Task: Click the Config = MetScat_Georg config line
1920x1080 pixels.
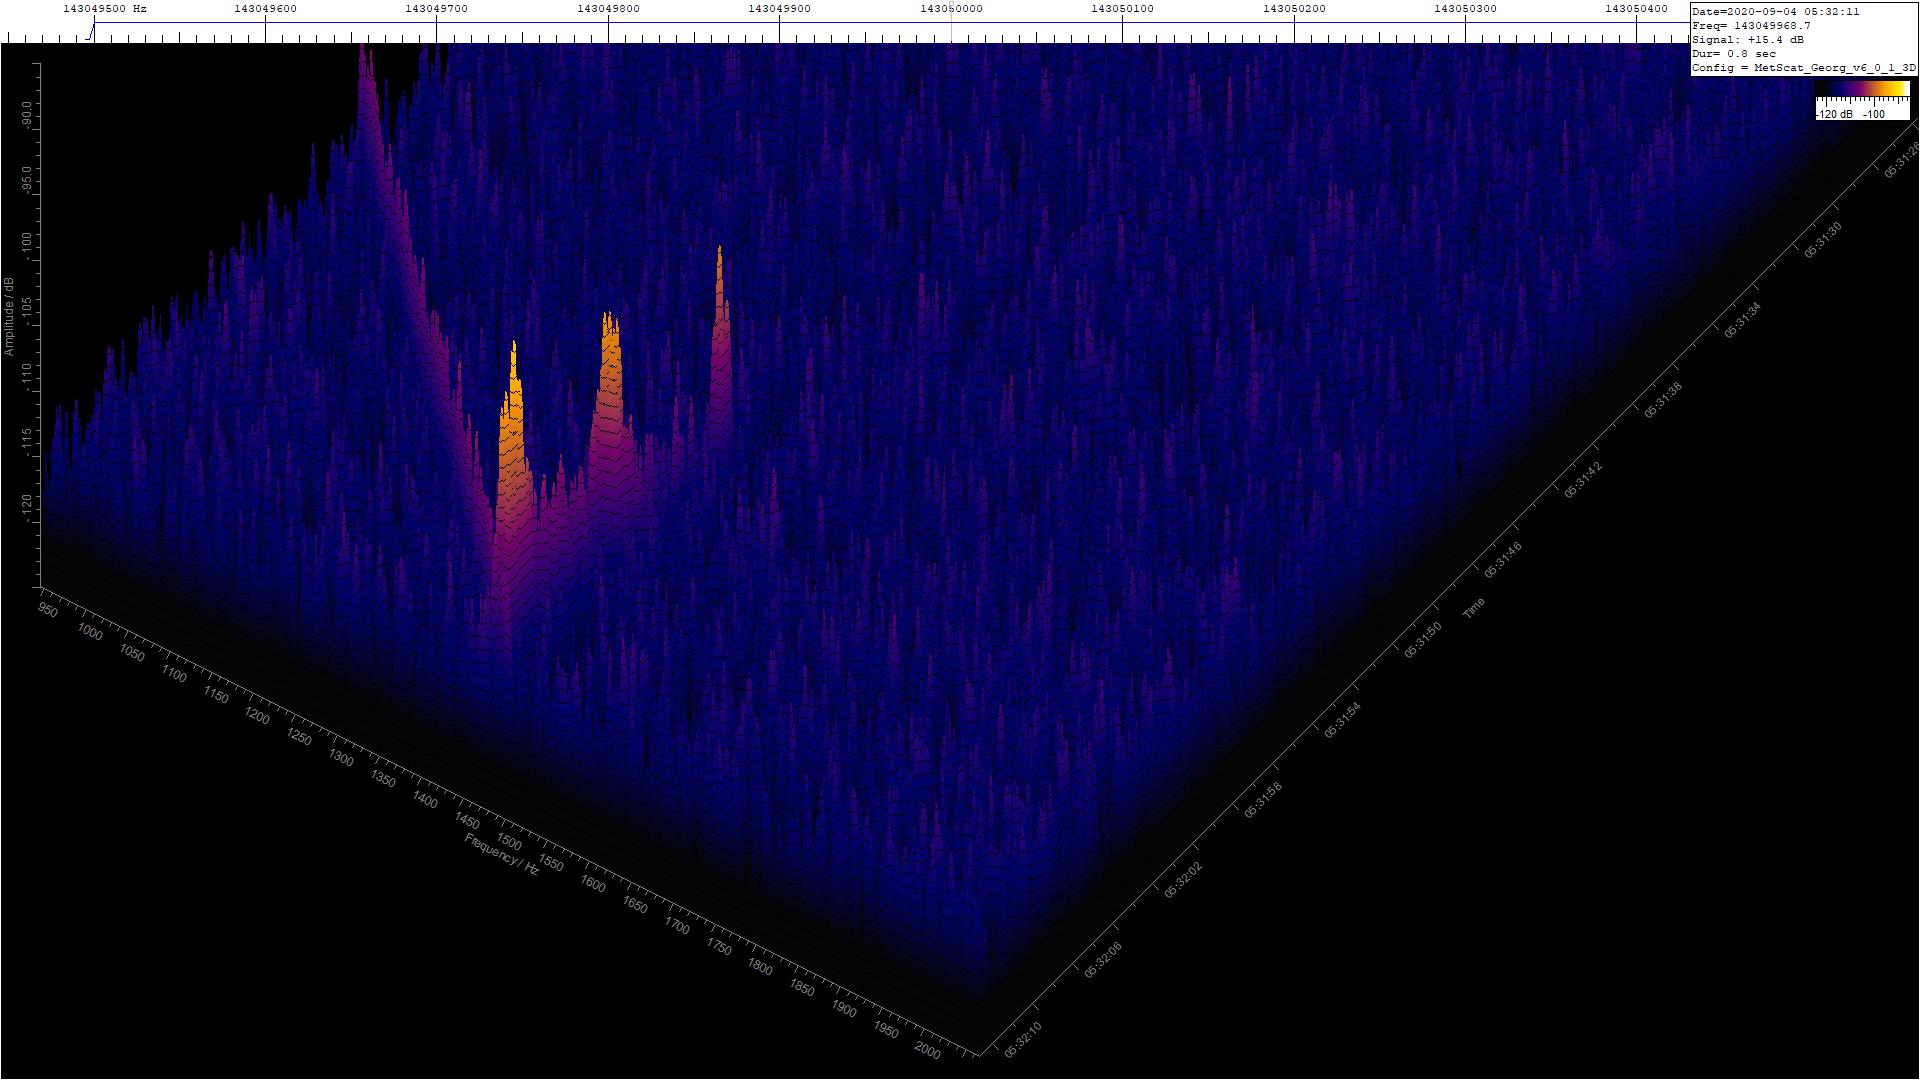Action: [x=1804, y=68]
